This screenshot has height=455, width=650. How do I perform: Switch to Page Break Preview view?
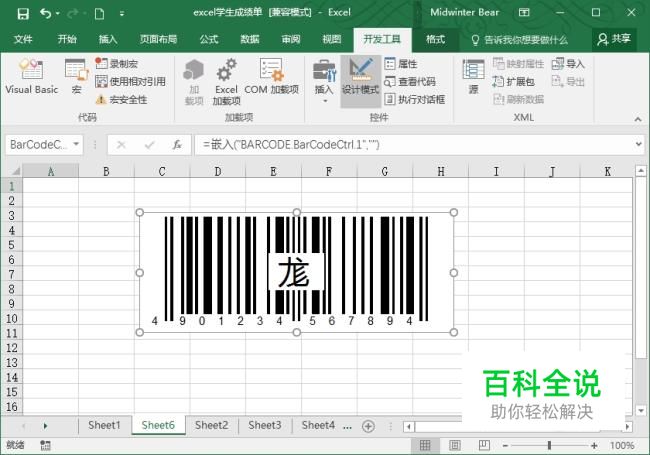[x=484, y=445]
